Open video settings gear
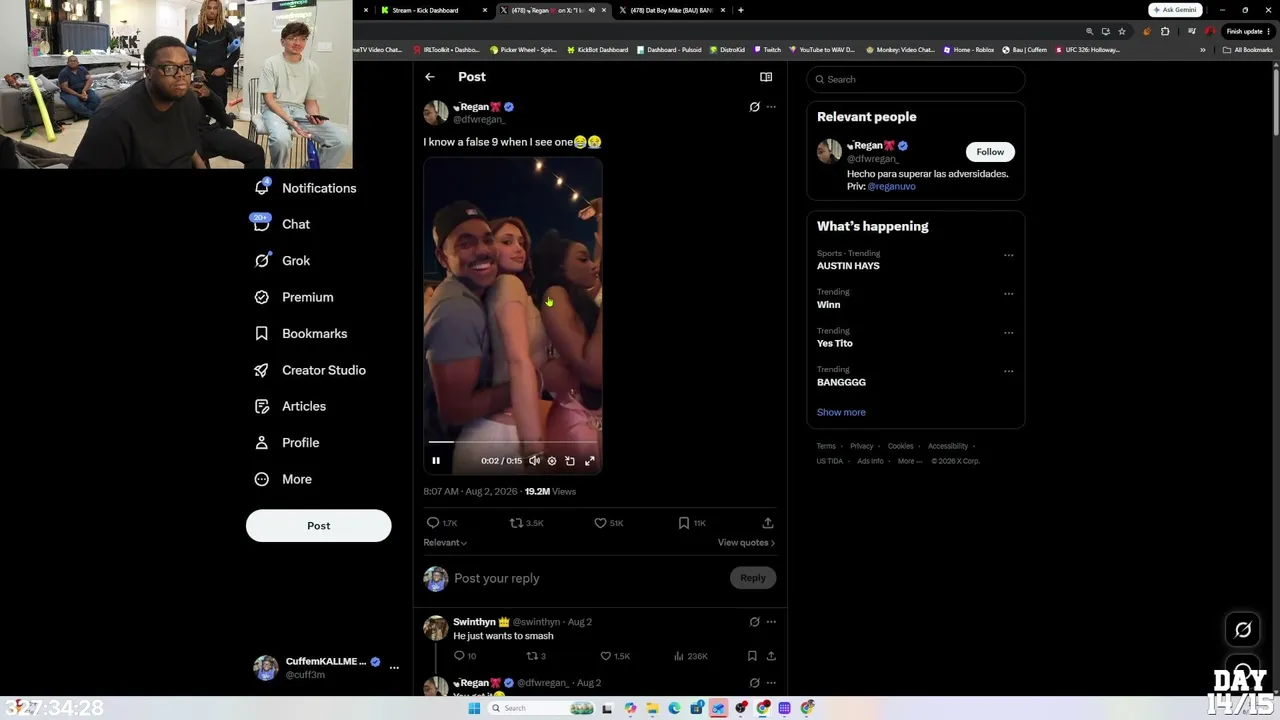This screenshot has width=1280, height=720. 552,461
